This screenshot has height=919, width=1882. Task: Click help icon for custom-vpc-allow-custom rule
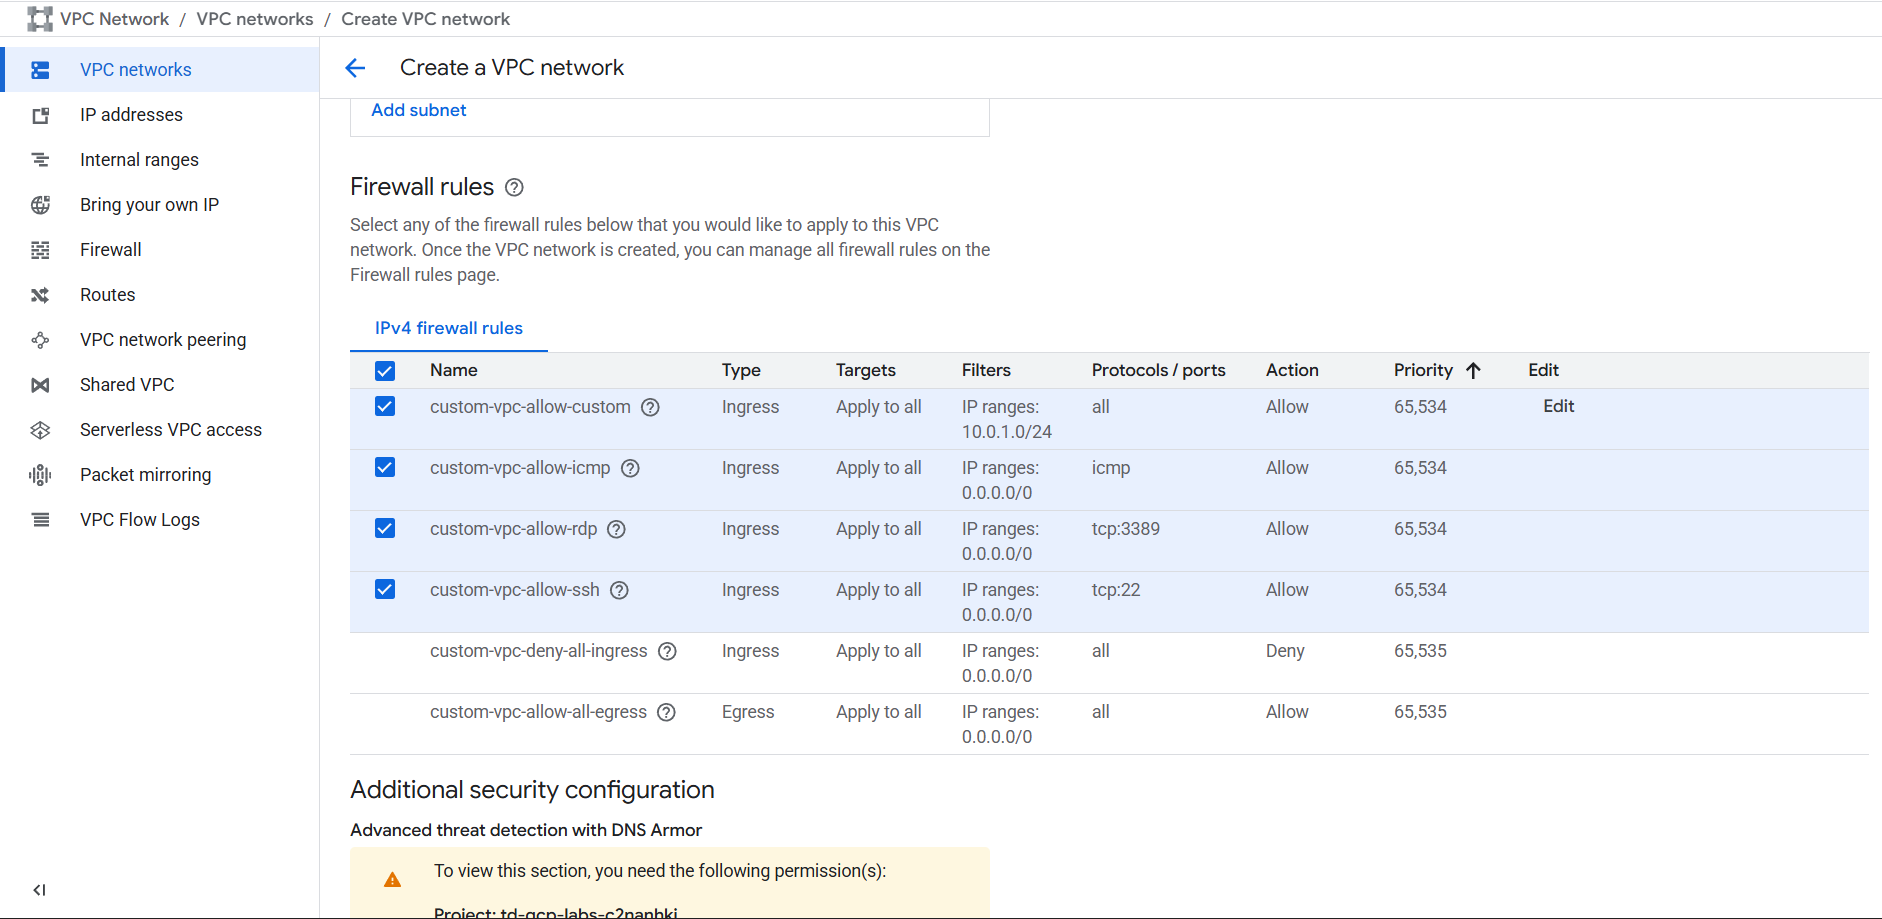pyautogui.click(x=650, y=408)
